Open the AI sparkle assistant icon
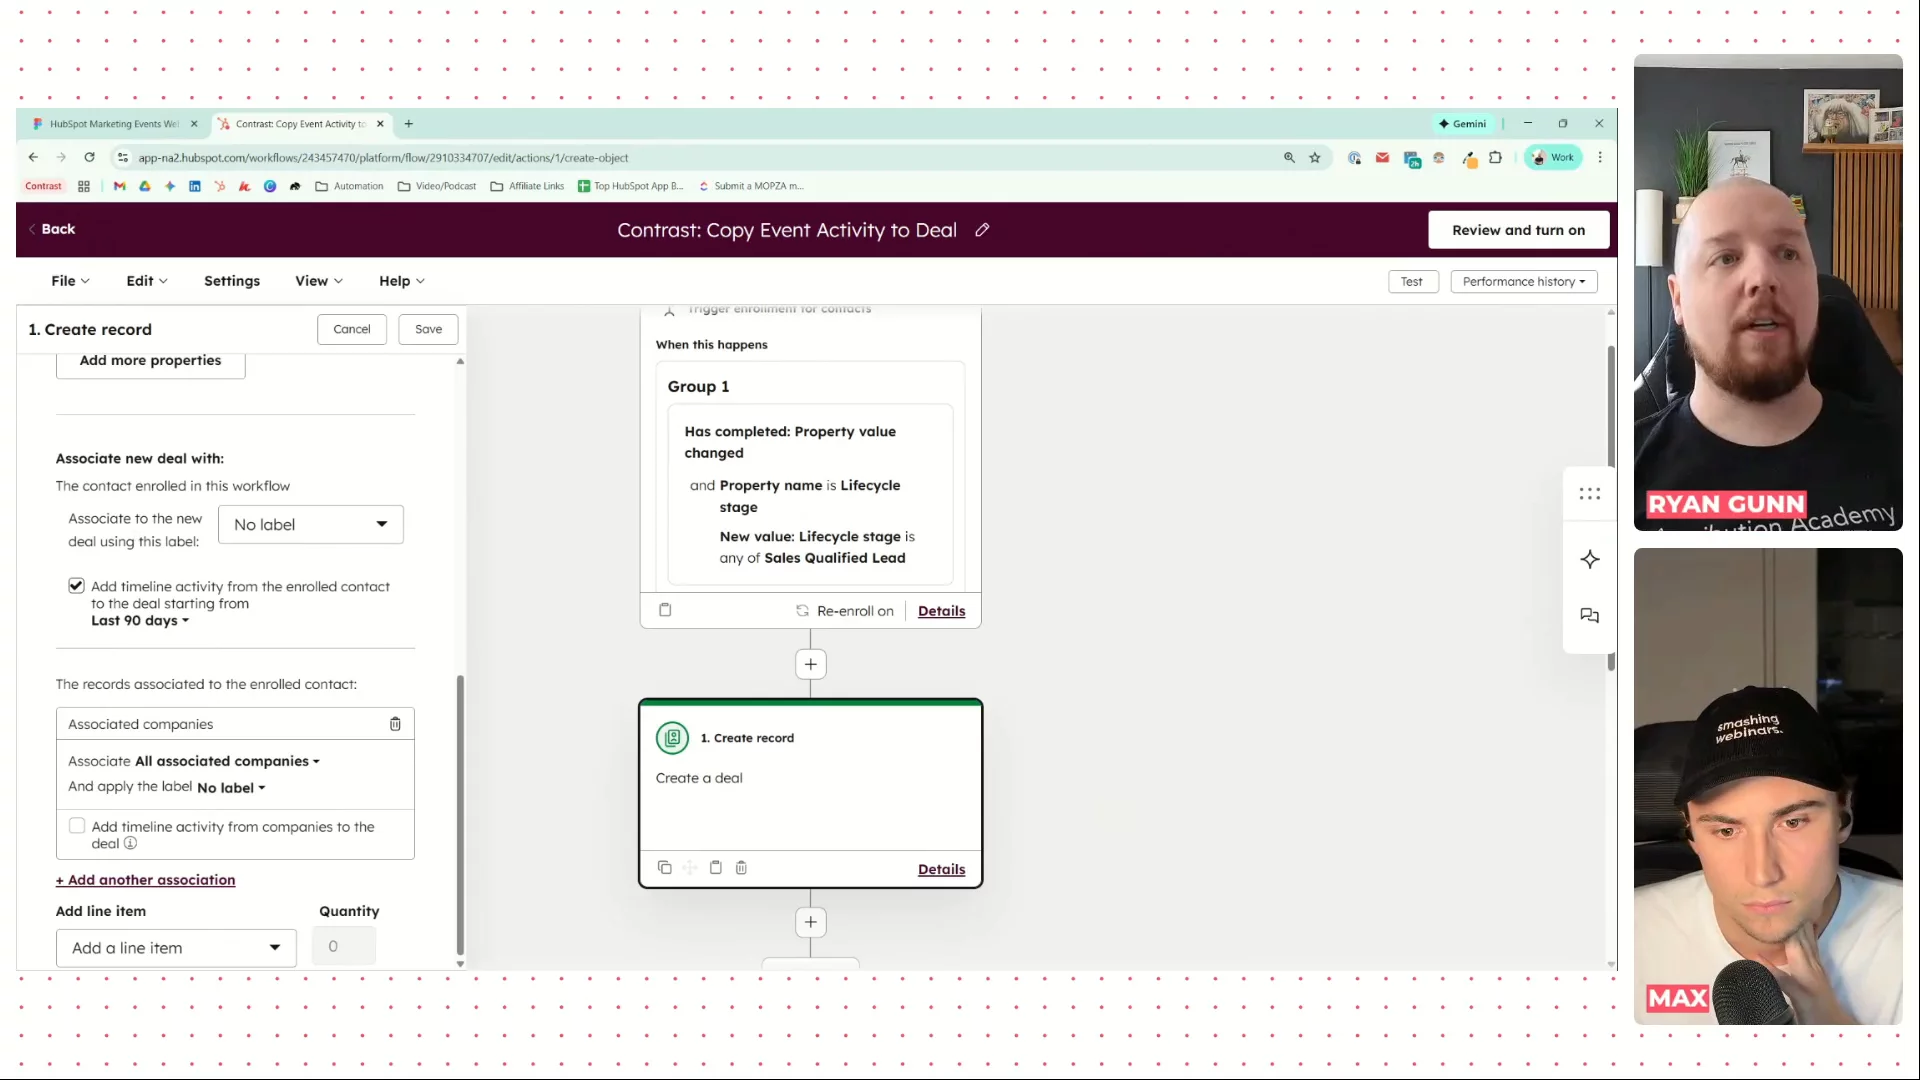The height and width of the screenshot is (1080, 1920). [1589, 560]
